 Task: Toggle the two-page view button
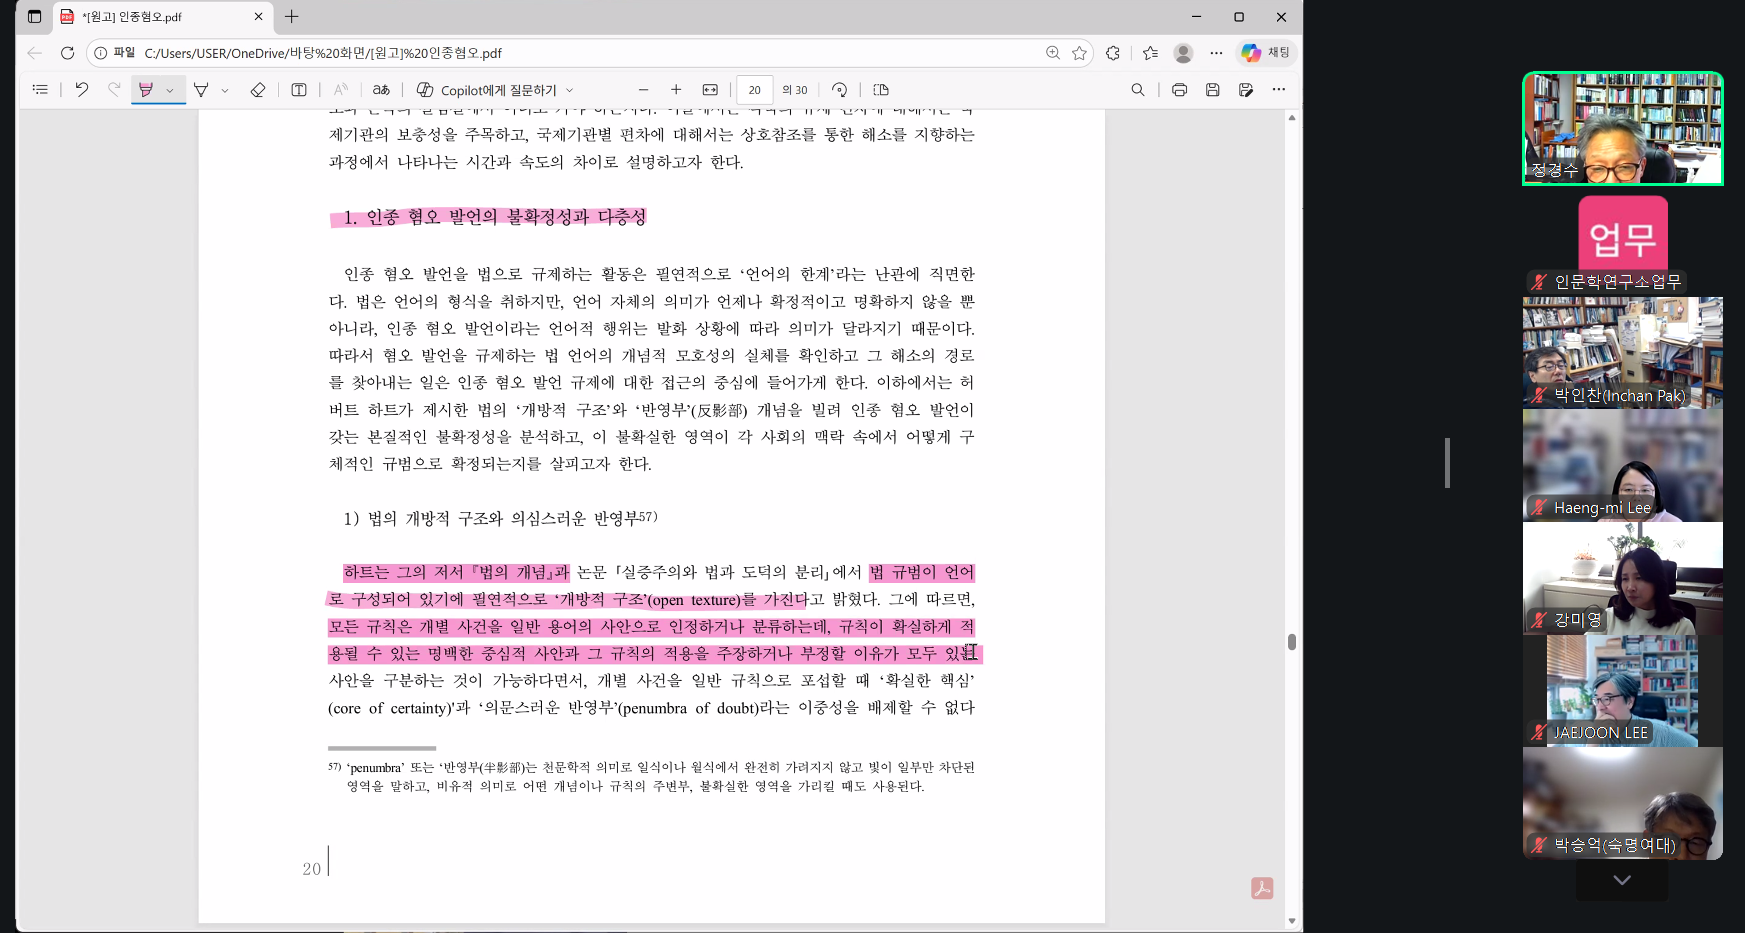click(881, 90)
